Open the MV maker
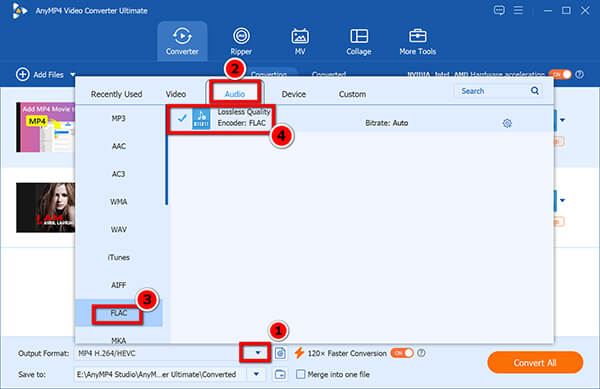Screen dimensions: 600x389 tap(300, 41)
